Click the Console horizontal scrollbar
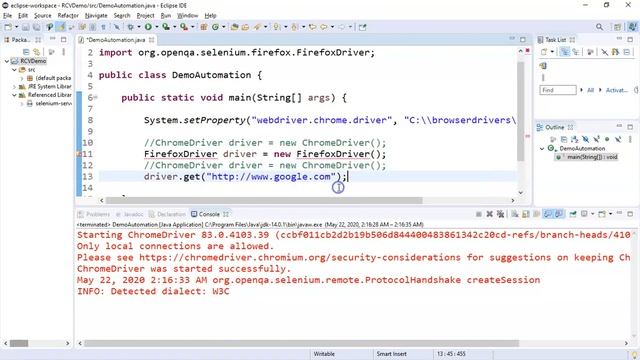This screenshot has height=360, width=640. pyautogui.click(x=301, y=343)
